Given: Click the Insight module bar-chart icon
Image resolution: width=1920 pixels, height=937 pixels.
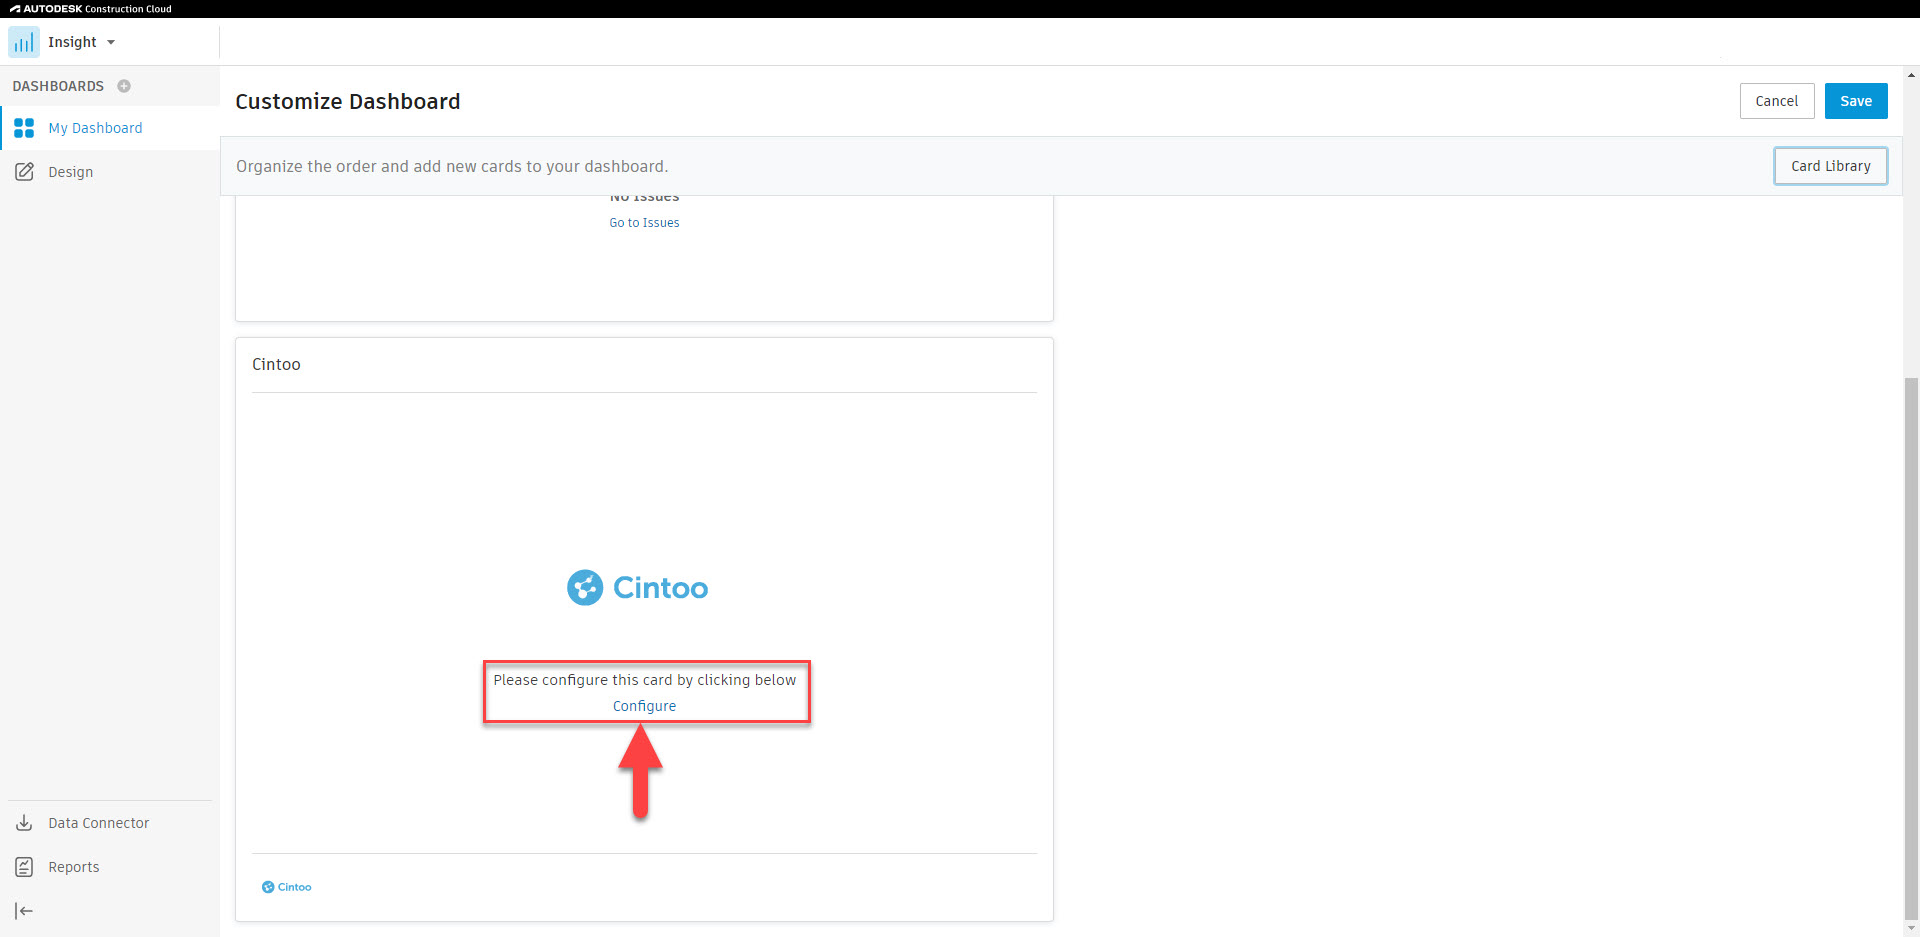Looking at the screenshot, I should tap(24, 42).
